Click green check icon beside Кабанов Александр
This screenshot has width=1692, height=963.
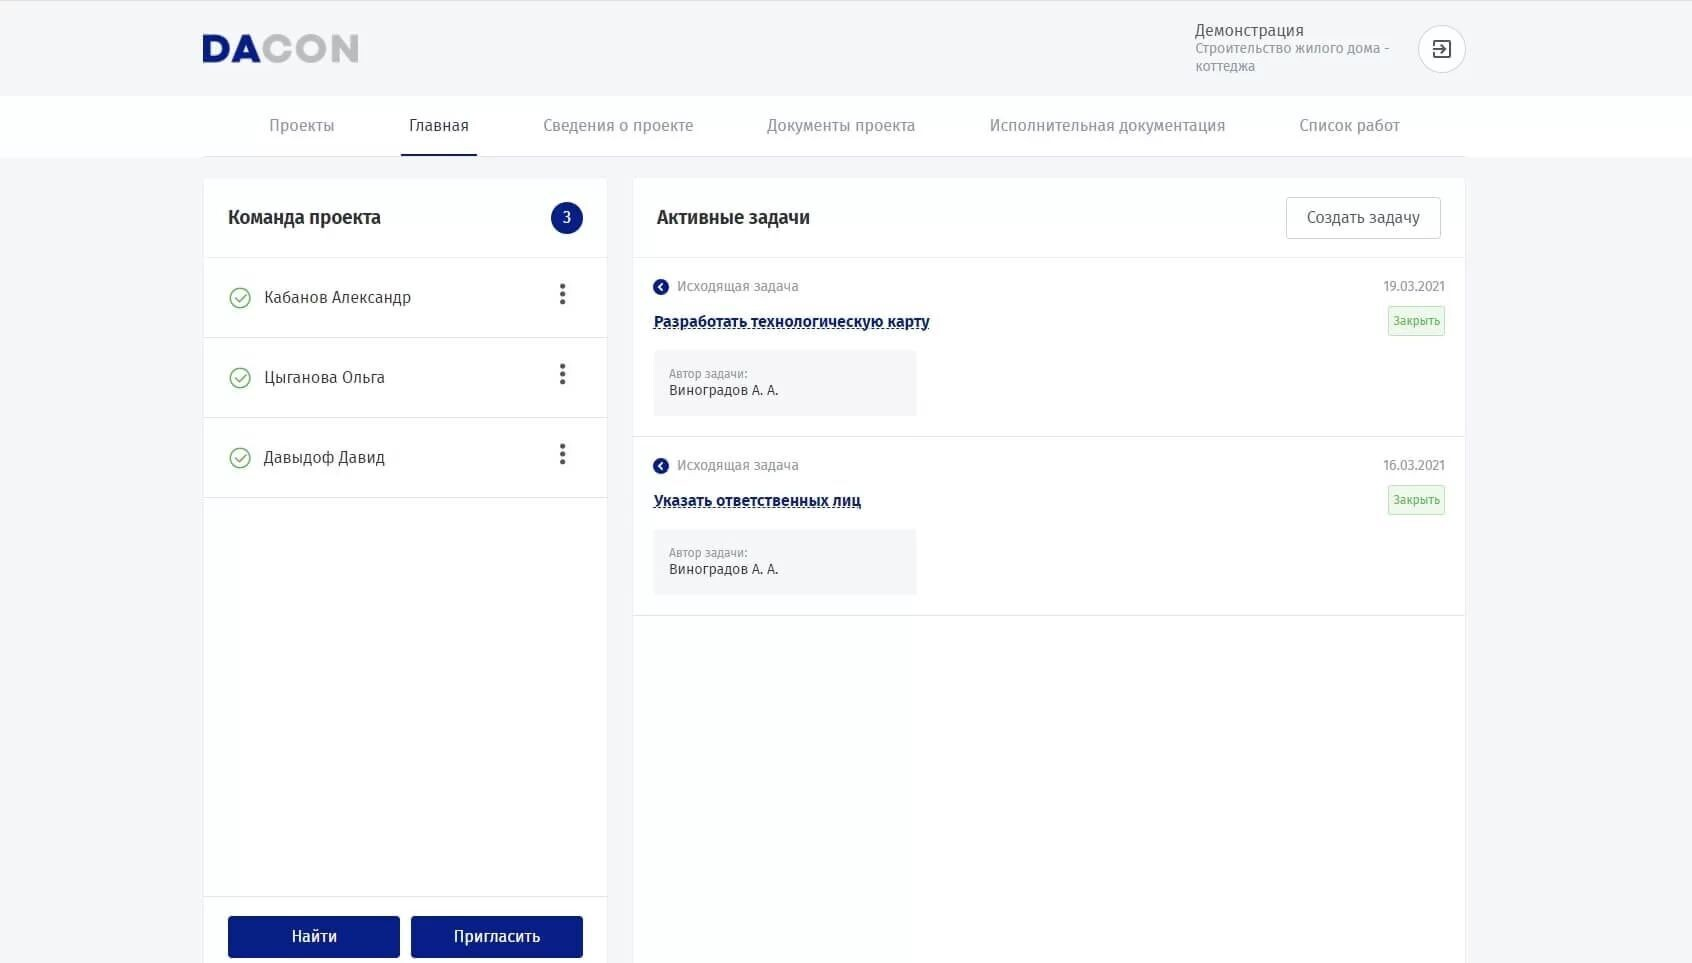tap(240, 298)
